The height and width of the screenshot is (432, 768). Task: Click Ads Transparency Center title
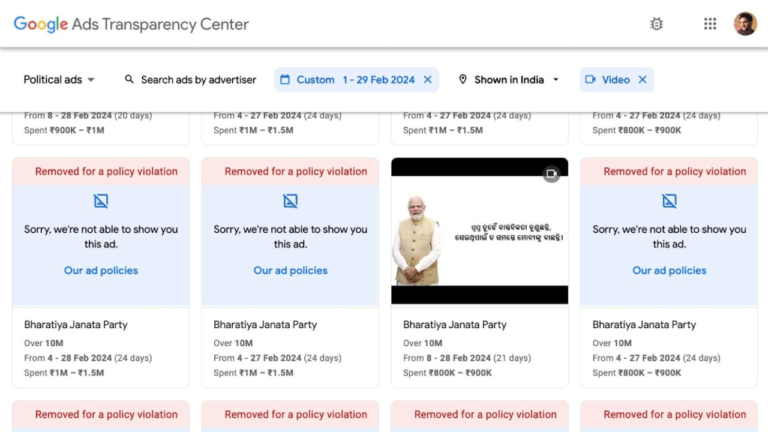coord(160,24)
